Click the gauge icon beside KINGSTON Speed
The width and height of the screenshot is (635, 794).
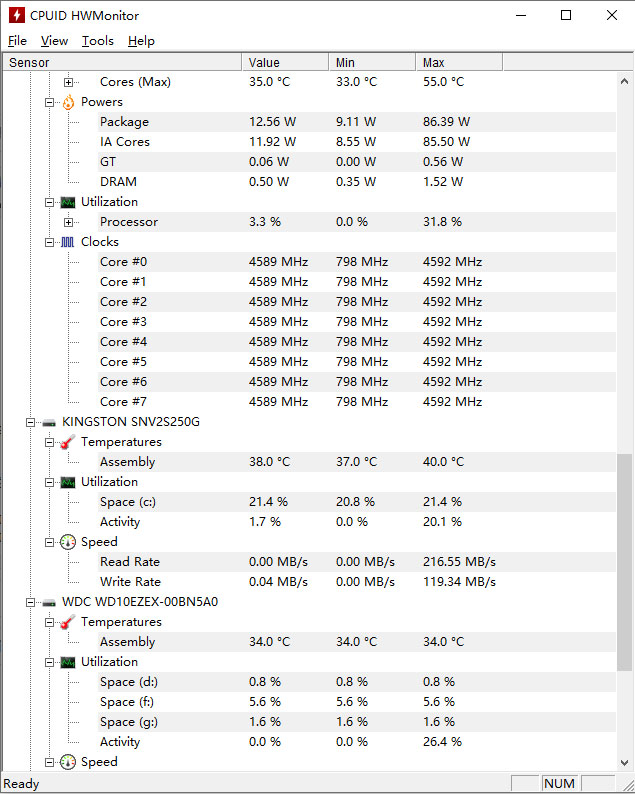coord(68,542)
